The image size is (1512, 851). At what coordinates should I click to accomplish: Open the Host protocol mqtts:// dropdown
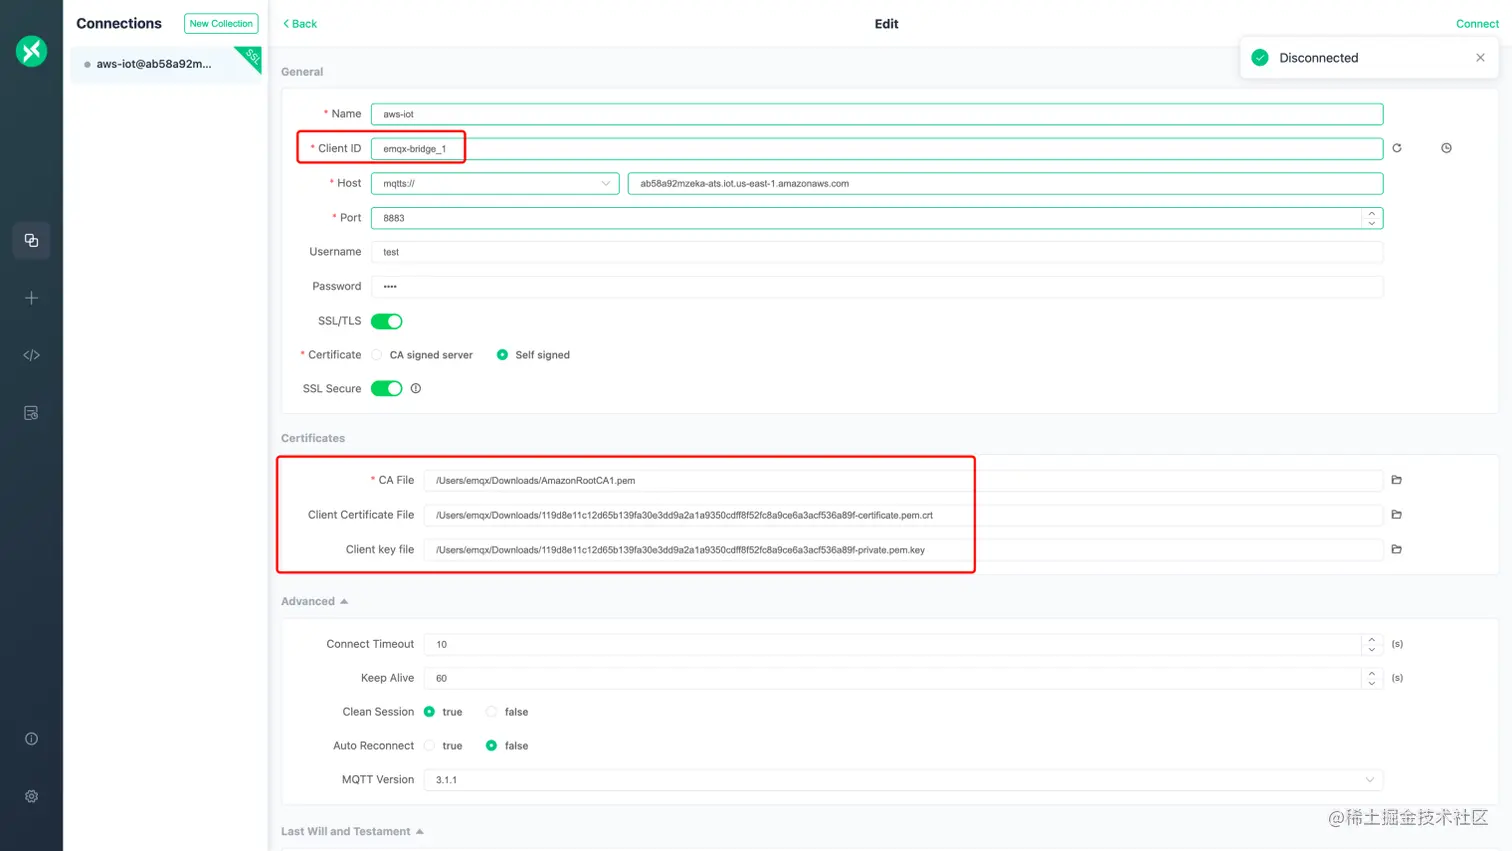(495, 183)
